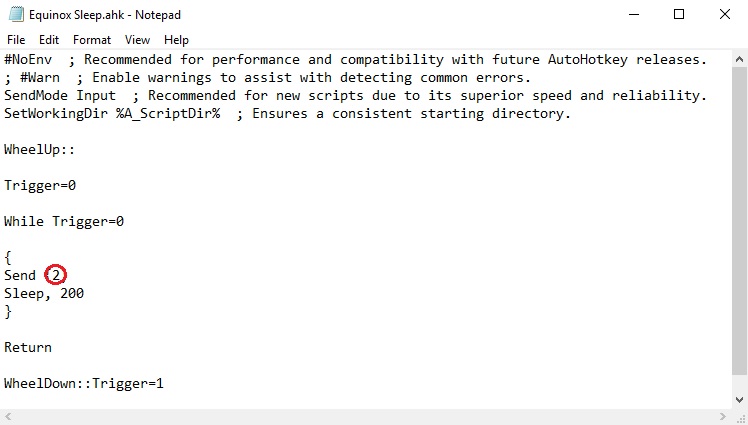Viewport: 748px width, 425px height.
Task: Click the #NoEnv directive text
Action: tap(28, 60)
